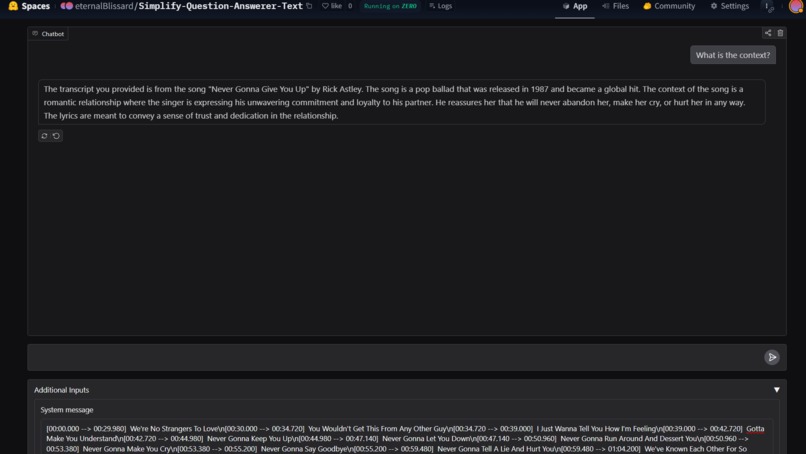Copy the space name with the copy icon
This screenshot has width=806, height=454.
click(x=309, y=6)
